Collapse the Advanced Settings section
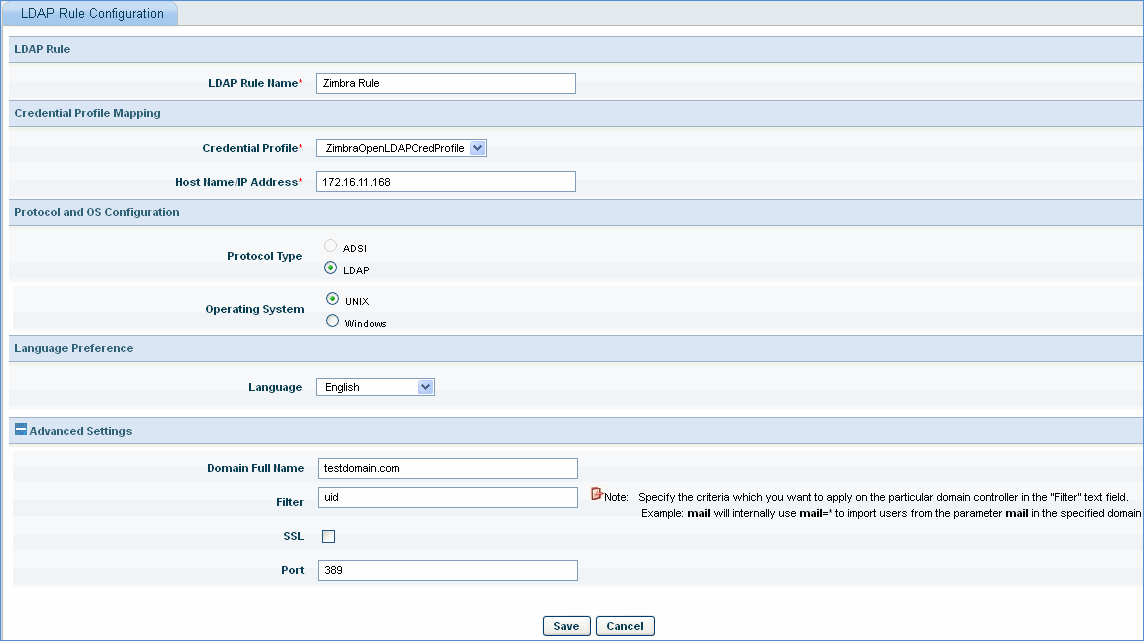Image resolution: width=1144 pixels, height=641 pixels. [21, 430]
